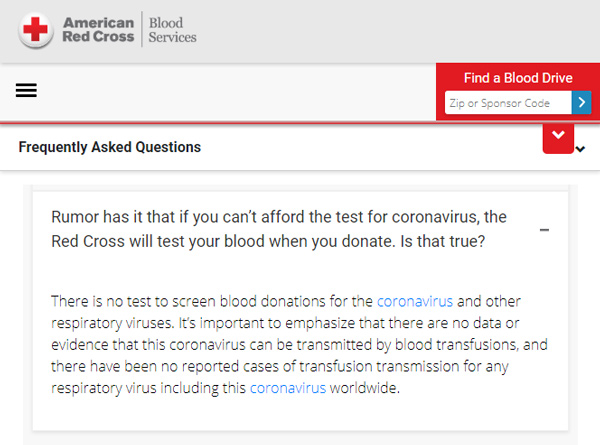Submit zip code with blue arrow button
The width and height of the screenshot is (600, 445).
(581, 102)
